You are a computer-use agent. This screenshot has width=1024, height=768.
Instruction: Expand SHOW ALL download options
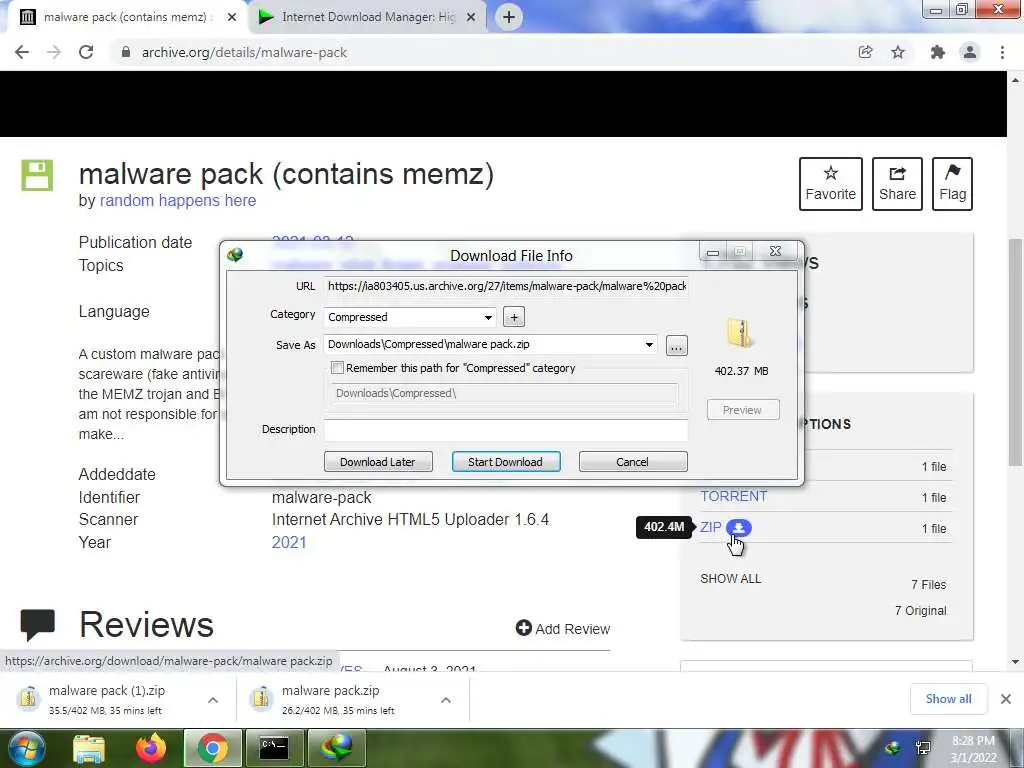click(x=731, y=579)
